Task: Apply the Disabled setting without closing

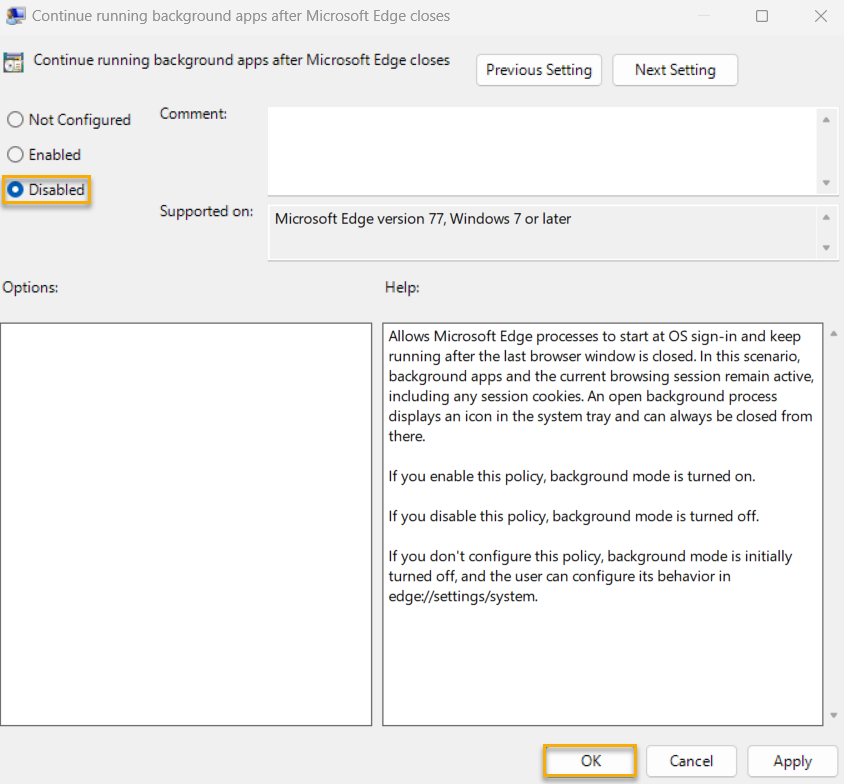Action: 792,761
